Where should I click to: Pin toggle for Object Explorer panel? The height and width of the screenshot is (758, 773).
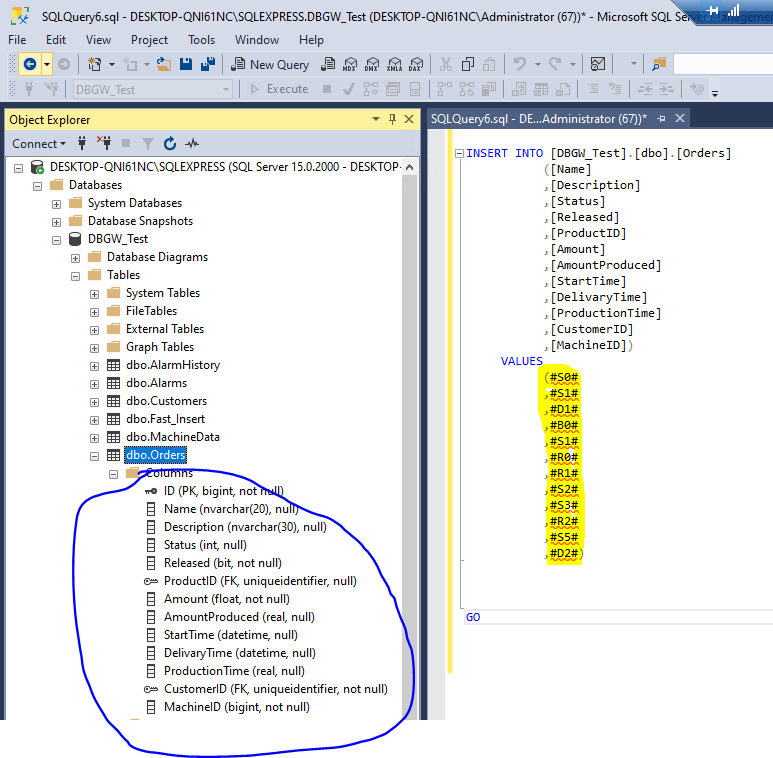pyautogui.click(x=392, y=119)
